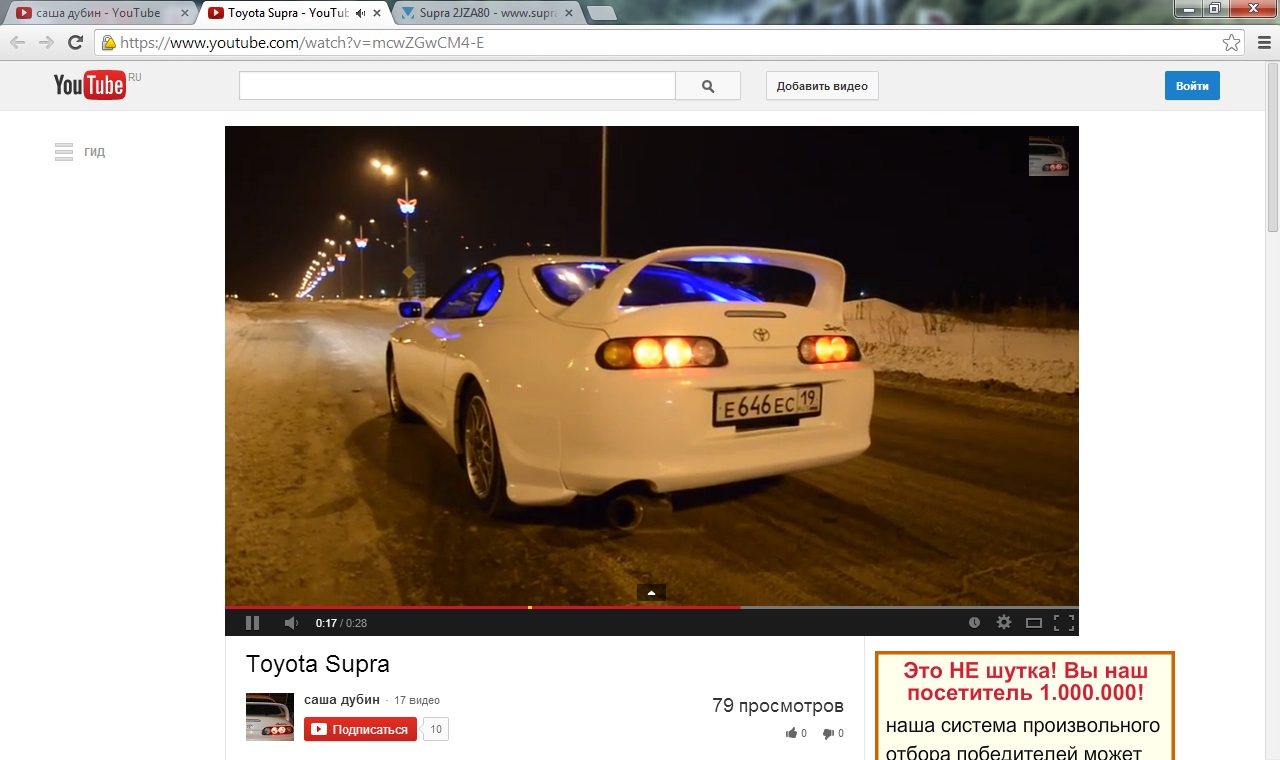Go to the YouTube home logo
Image resolution: width=1280 pixels, height=760 pixels.
pyautogui.click(x=90, y=86)
